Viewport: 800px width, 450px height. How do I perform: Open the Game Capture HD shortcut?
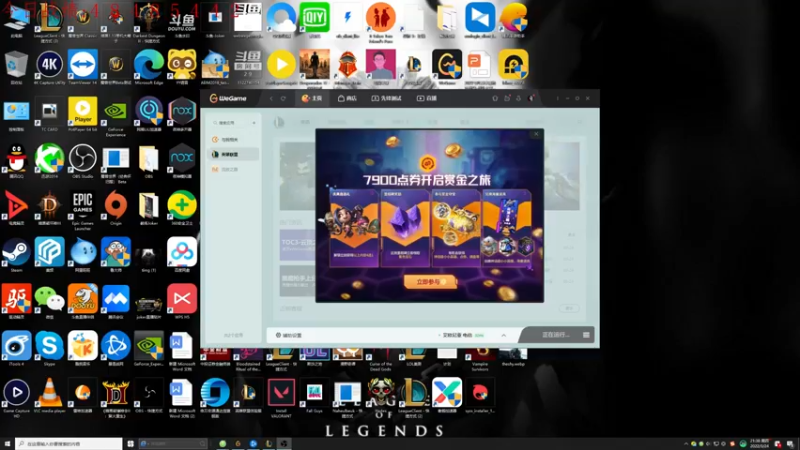16,398
